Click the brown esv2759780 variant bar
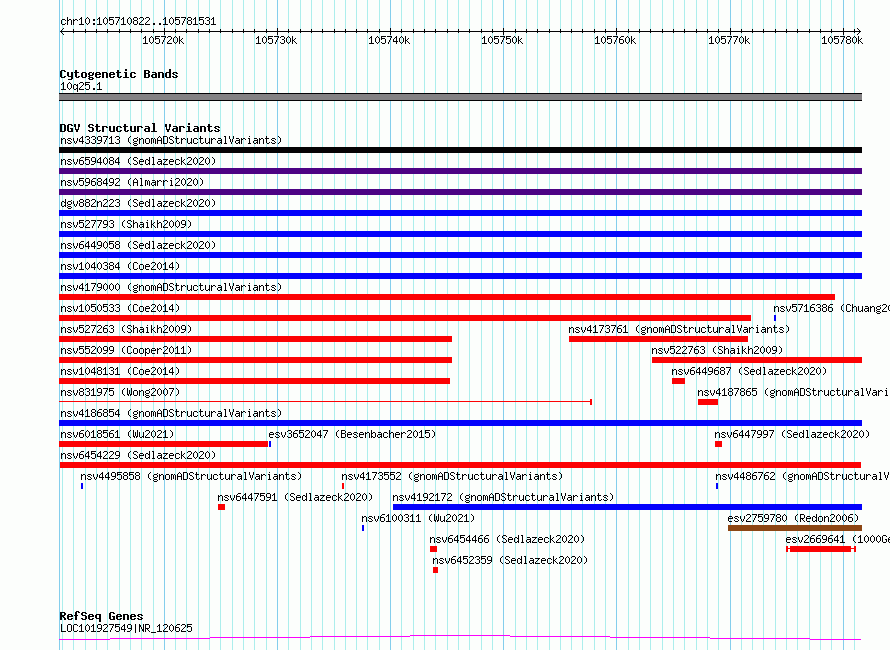The width and height of the screenshot is (890, 650). 795,528
